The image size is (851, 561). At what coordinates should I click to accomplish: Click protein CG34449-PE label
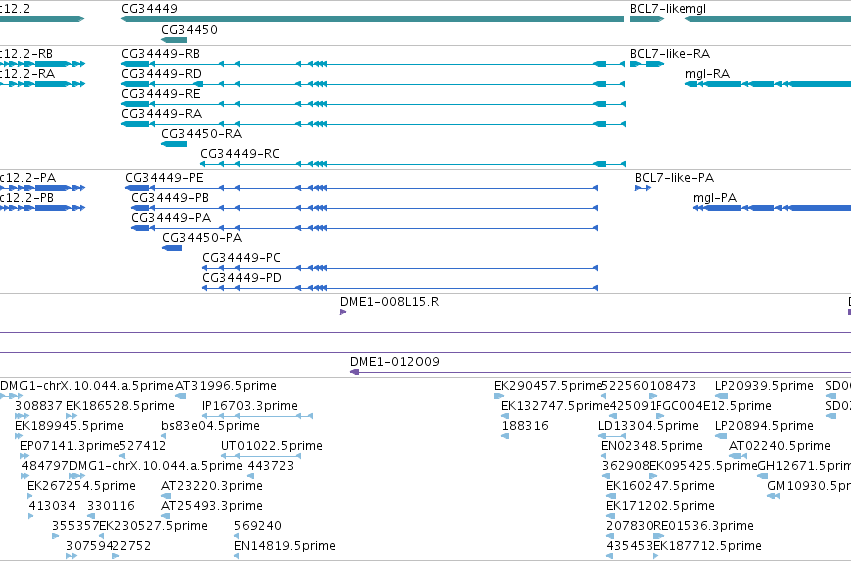pos(164,178)
